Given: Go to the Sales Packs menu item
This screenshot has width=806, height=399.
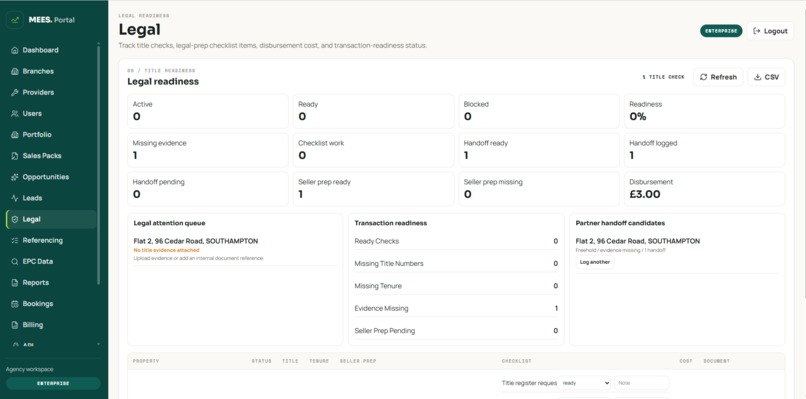Looking at the screenshot, I should click(50, 156).
